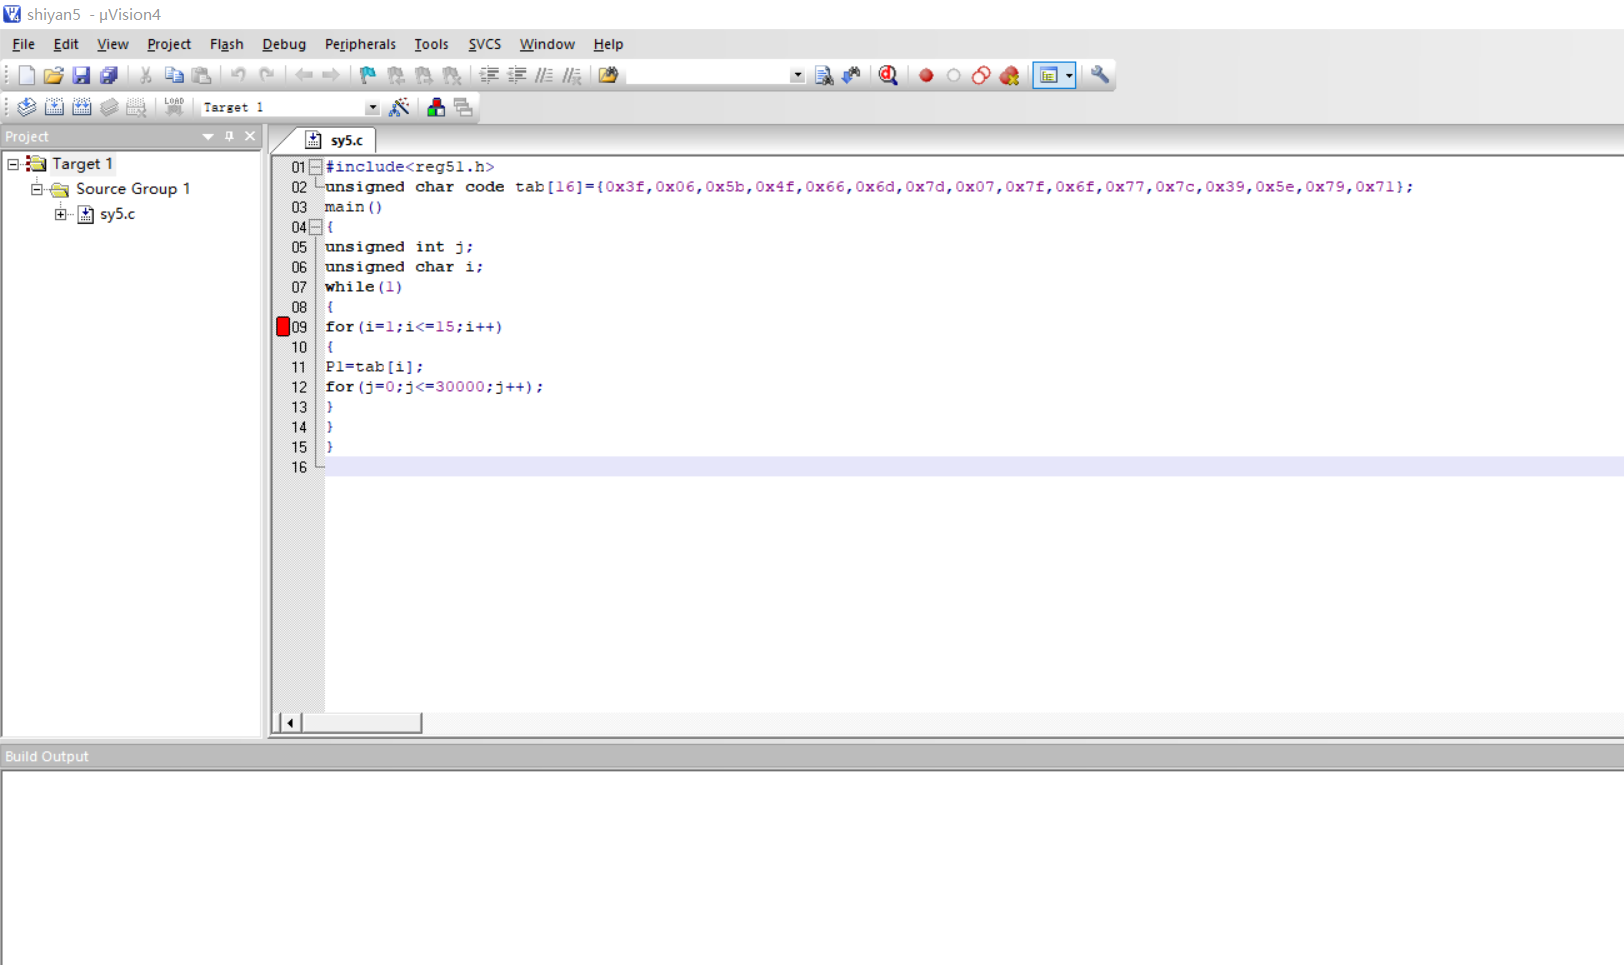Collapse the code fold at line 01
1624x965 pixels.
315,167
